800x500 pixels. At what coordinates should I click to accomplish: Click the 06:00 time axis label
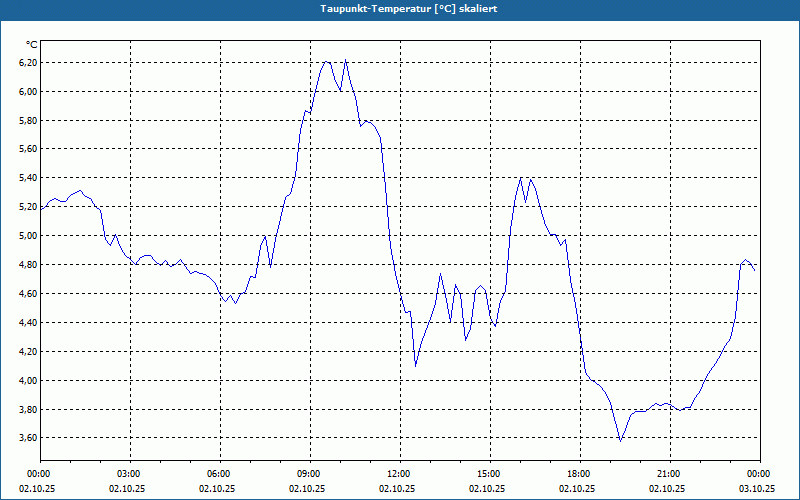[220, 474]
